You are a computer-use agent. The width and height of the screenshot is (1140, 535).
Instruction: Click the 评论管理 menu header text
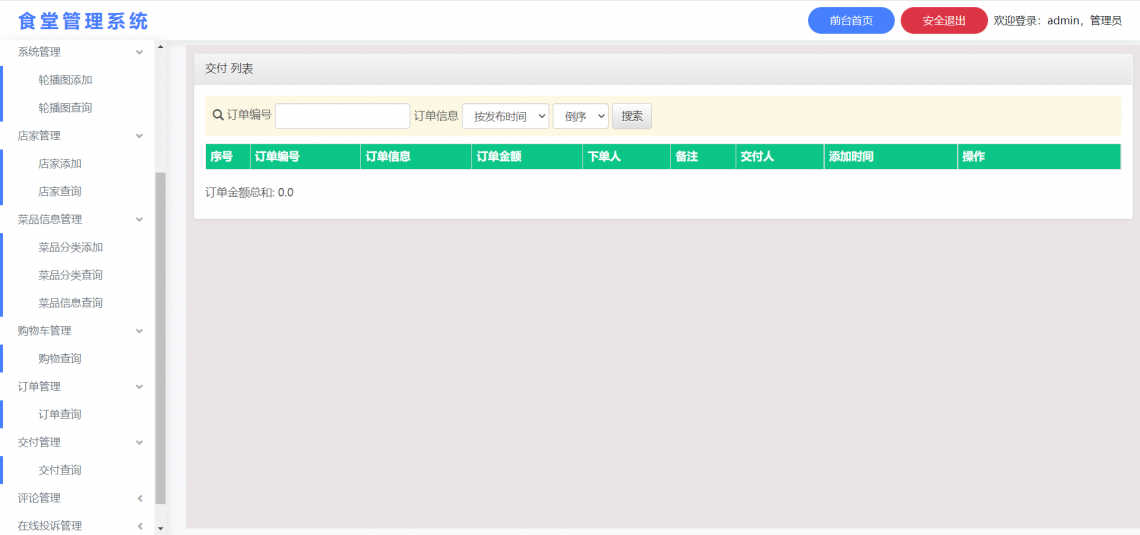click(x=39, y=498)
